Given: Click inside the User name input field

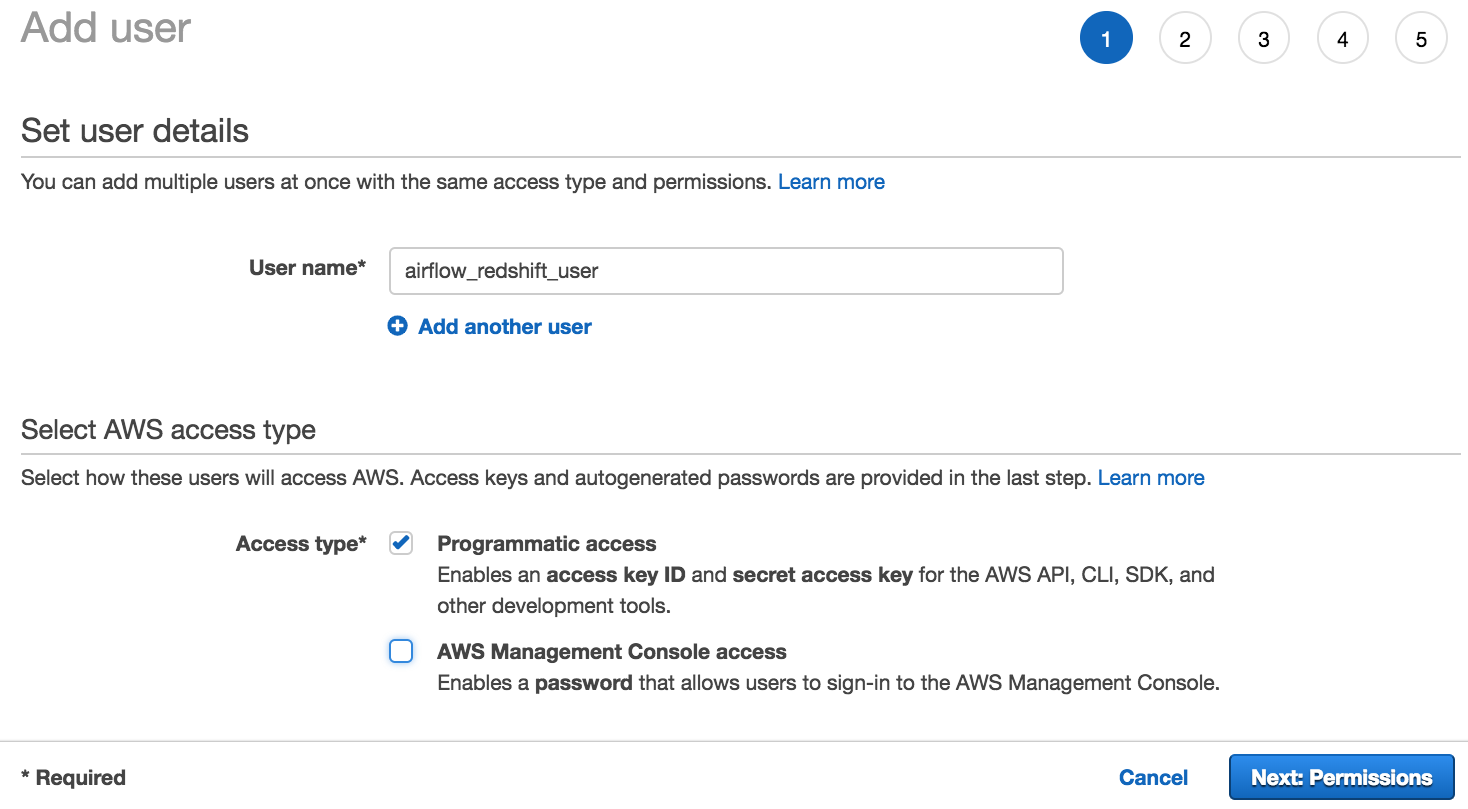Looking at the screenshot, I should point(725,270).
